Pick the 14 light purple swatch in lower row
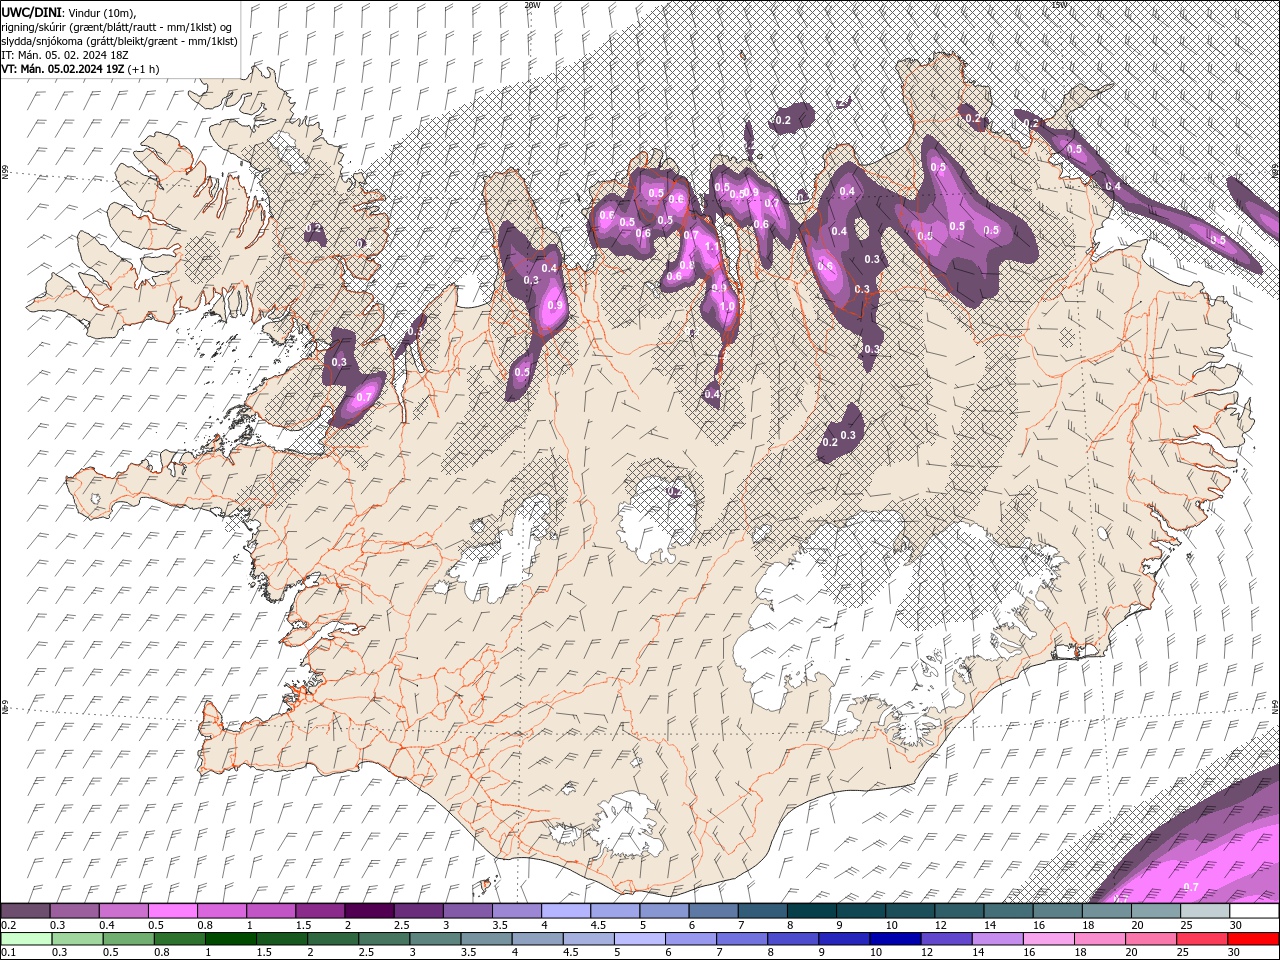This screenshot has height=960, width=1280. coord(998,939)
